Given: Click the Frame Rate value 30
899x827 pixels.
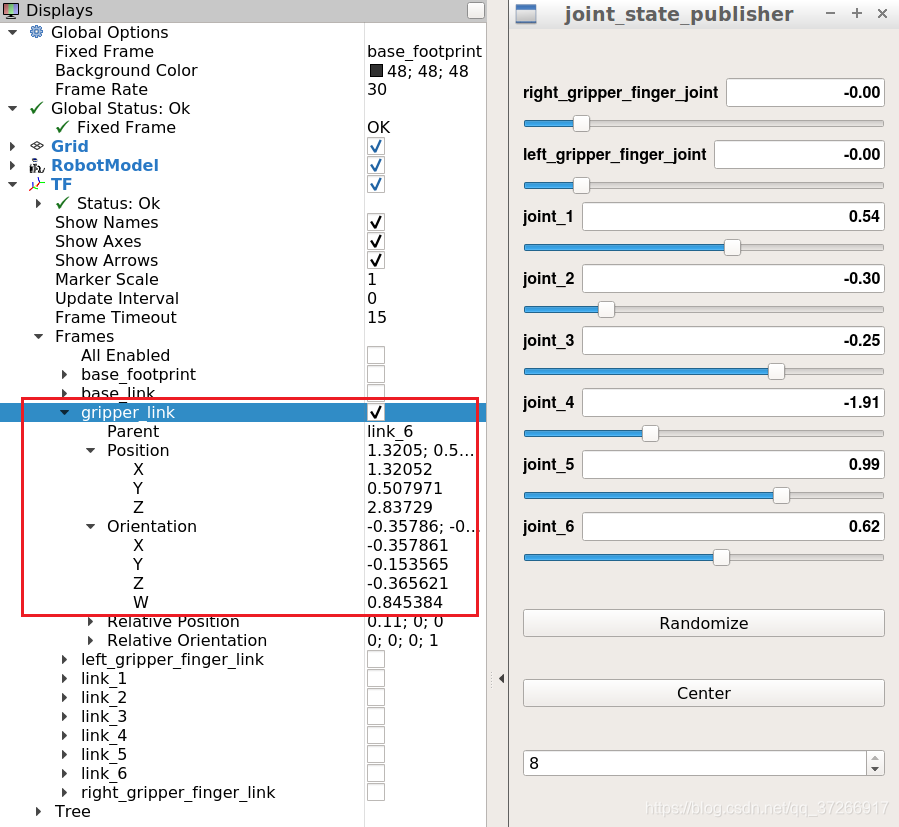Looking at the screenshot, I should 377,89.
